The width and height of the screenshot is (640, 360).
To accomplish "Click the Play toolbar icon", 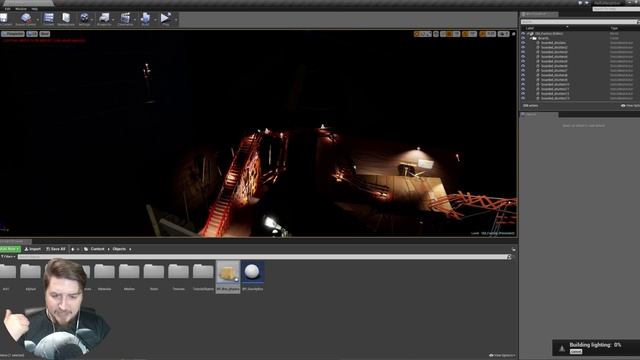I will [x=165, y=19].
